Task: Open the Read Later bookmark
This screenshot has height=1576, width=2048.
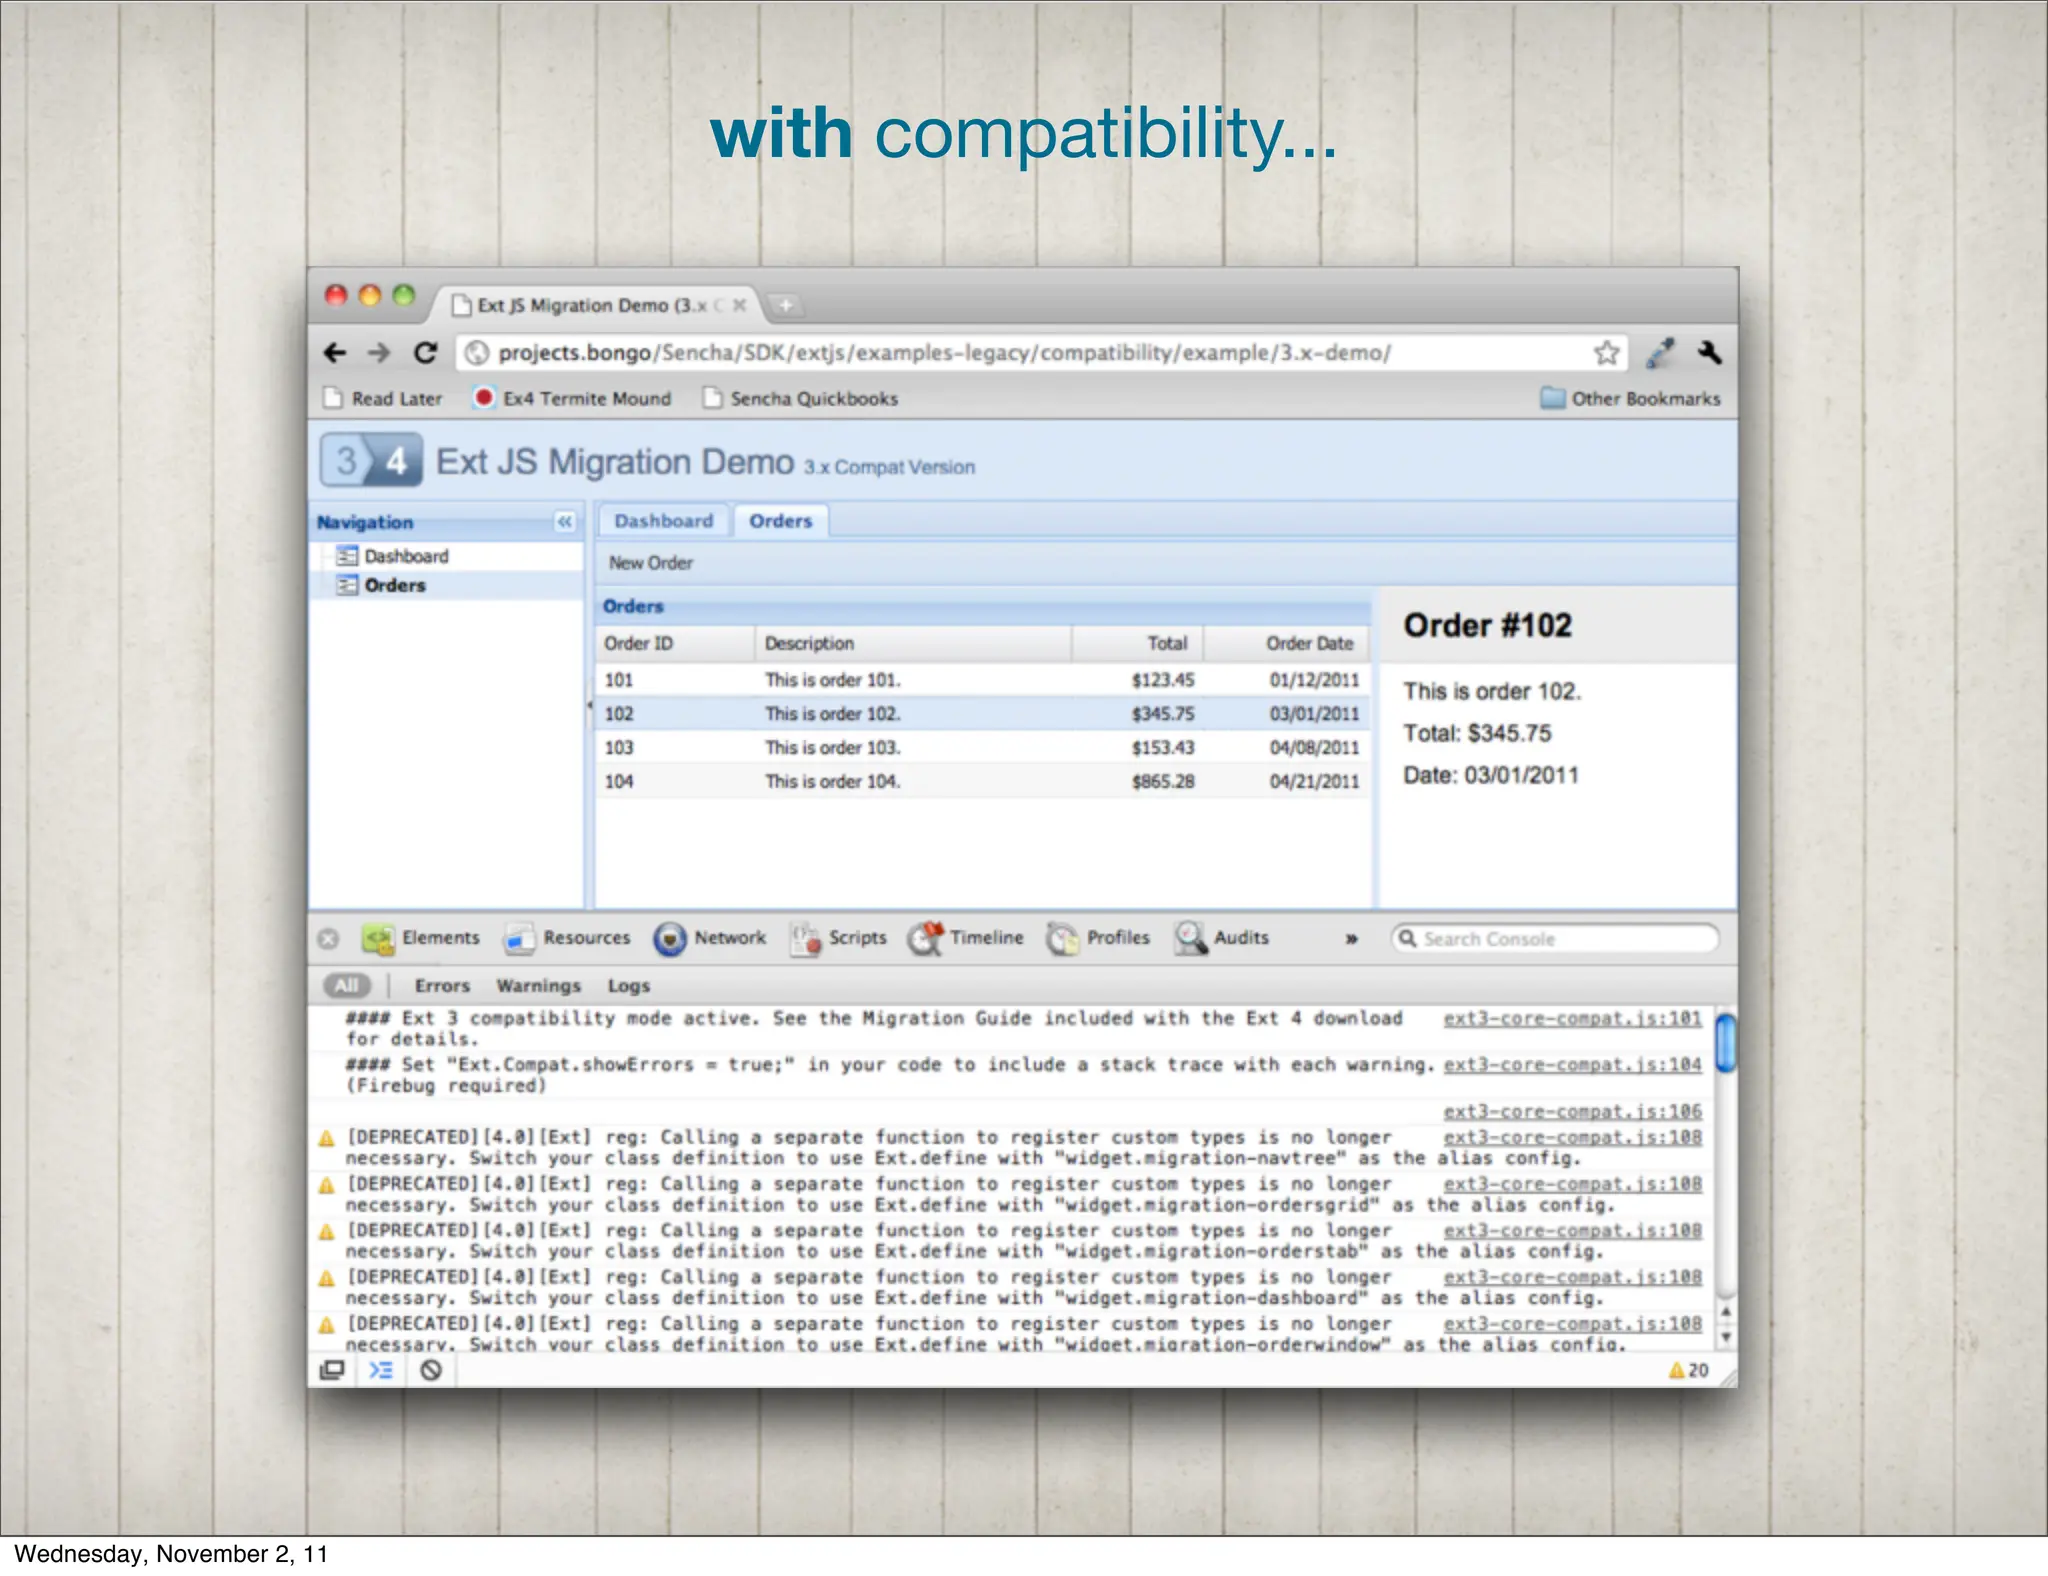Action: 384,398
